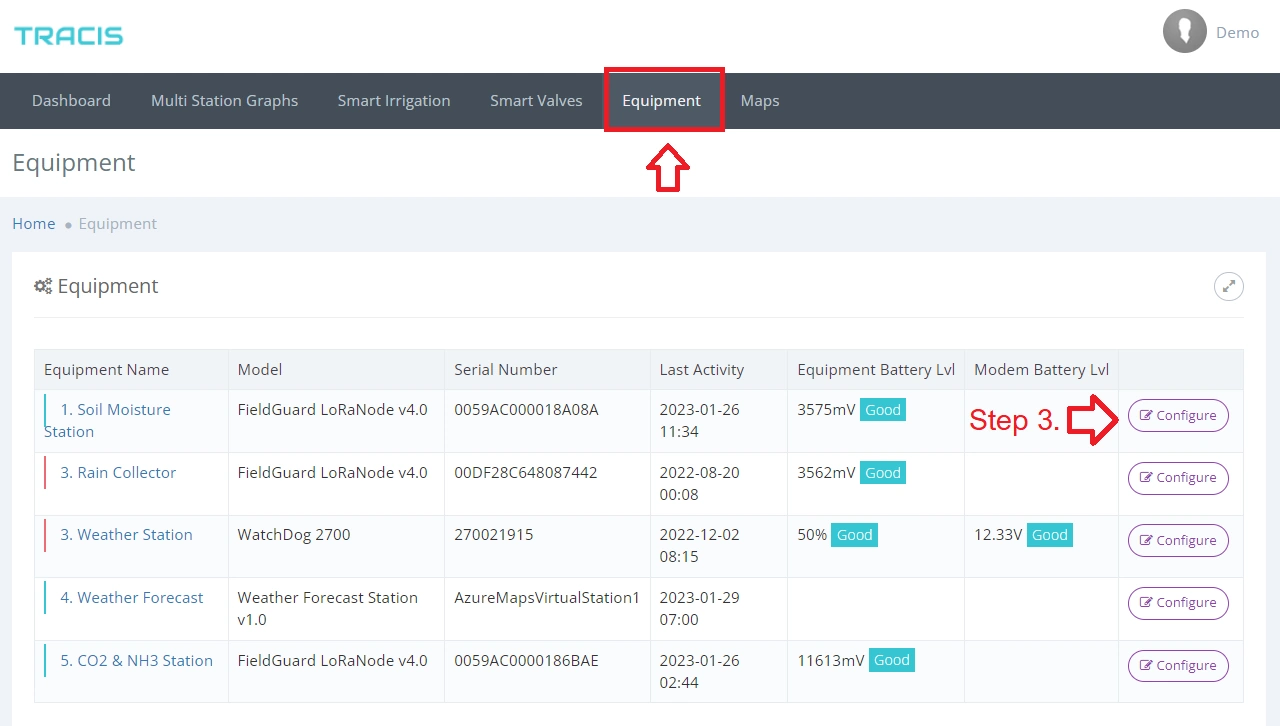Screen dimensions: 1280x726
Task: Click the Home breadcrumb link
Action: pyautogui.click(x=33, y=224)
